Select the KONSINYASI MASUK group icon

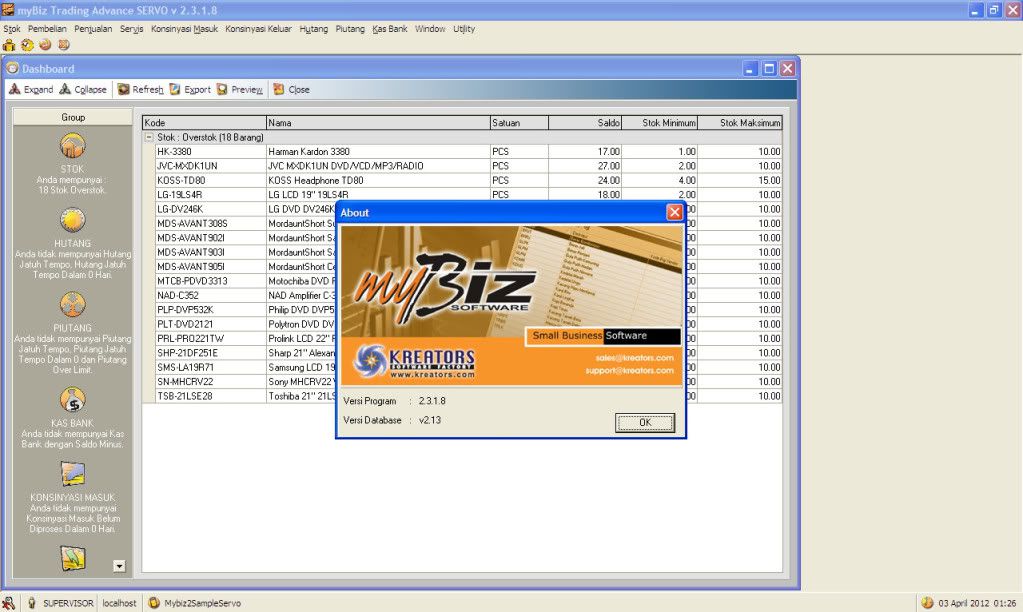(72, 474)
